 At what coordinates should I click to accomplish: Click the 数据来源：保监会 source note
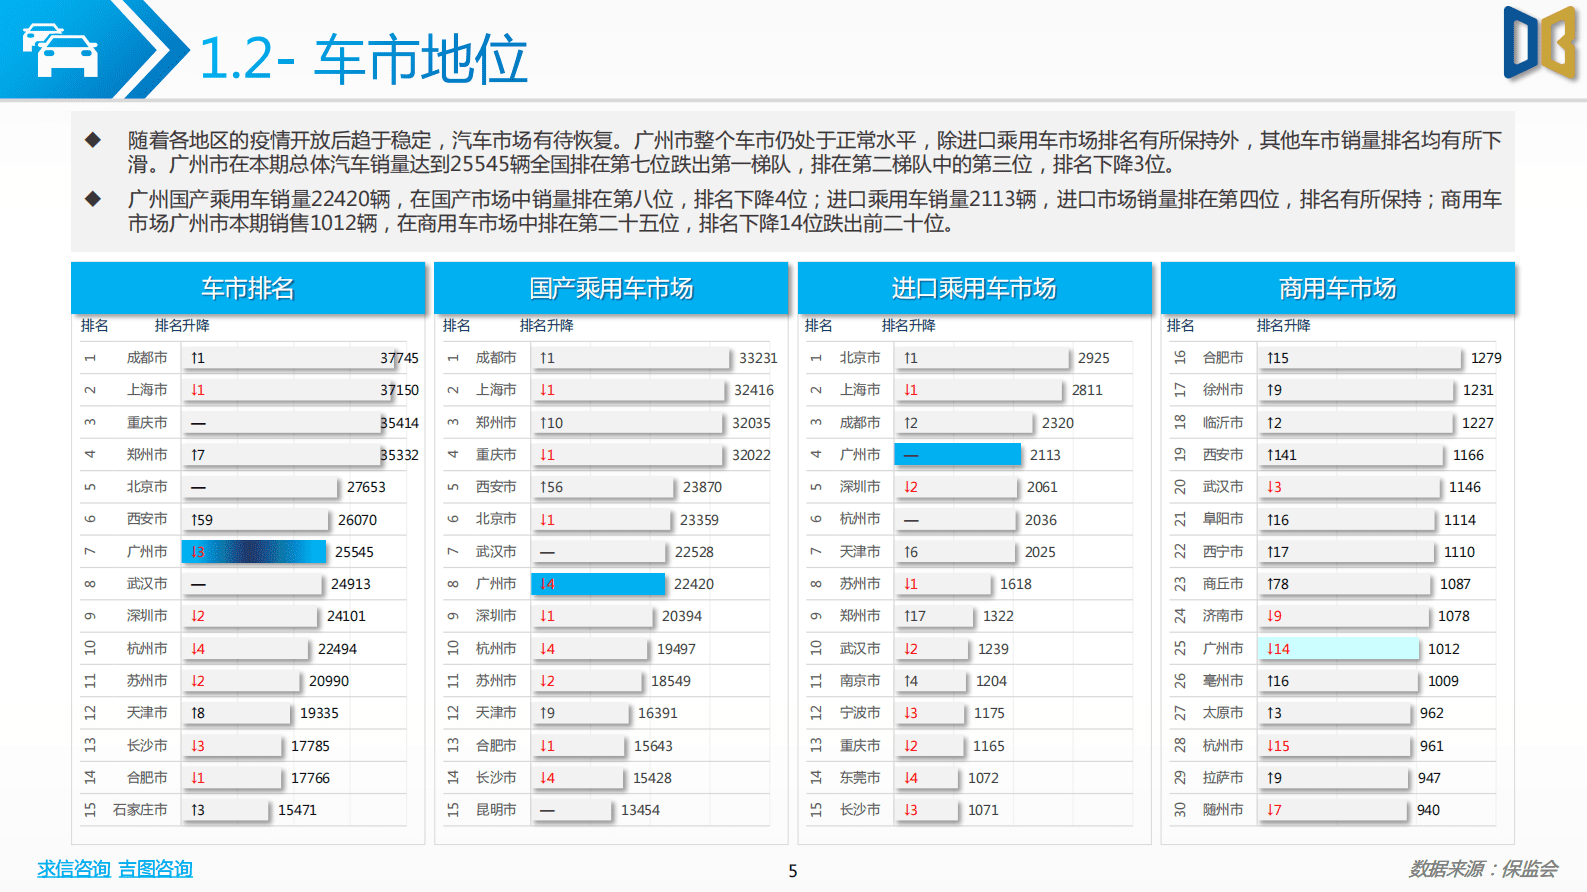(1483, 869)
